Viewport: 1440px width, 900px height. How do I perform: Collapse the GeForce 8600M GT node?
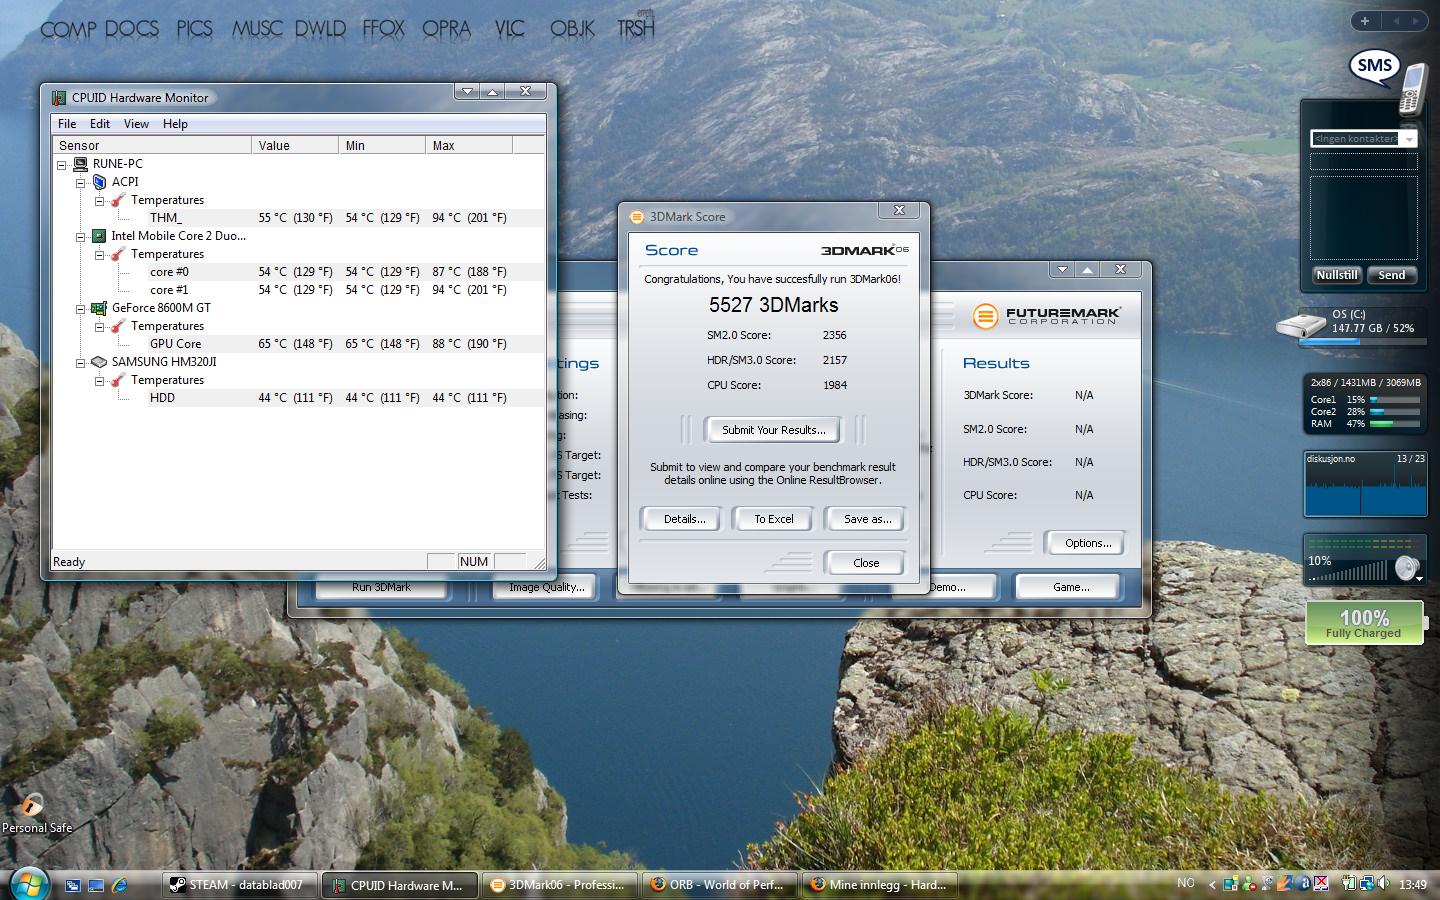coord(80,309)
